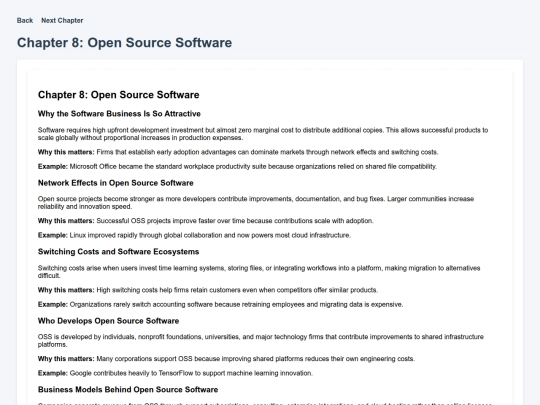The image size is (540, 405).
Task: Click the TensorFlow example sentence
Action: coord(175,373)
